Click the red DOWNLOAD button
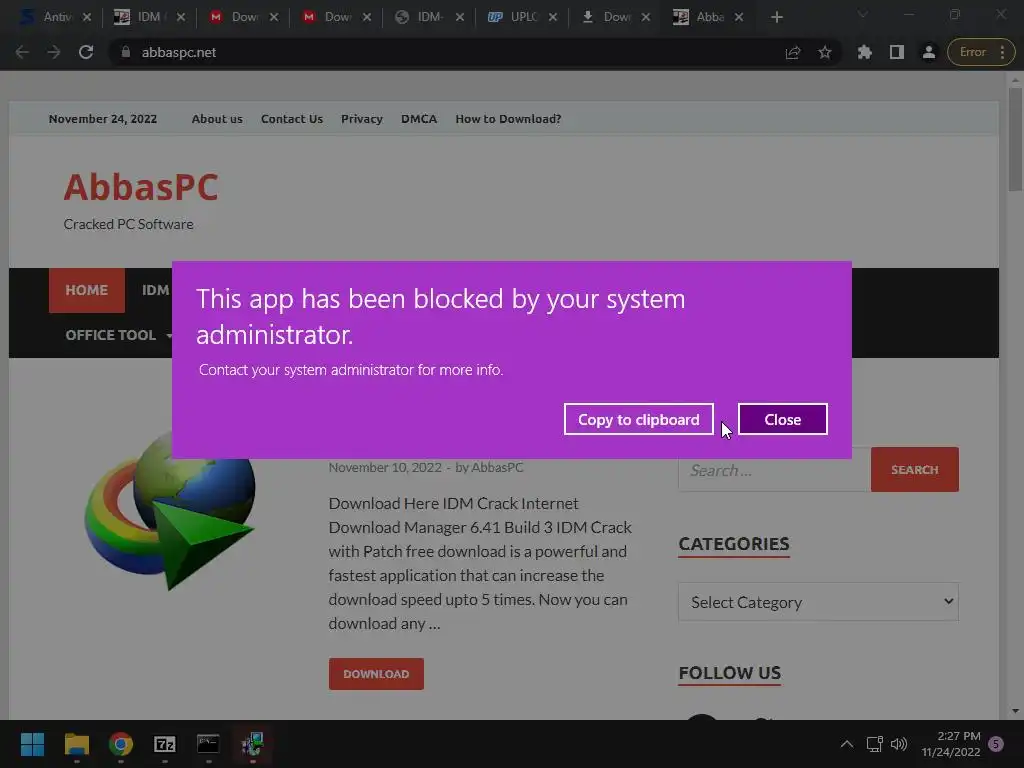This screenshot has height=768, width=1024. [376, 674]
